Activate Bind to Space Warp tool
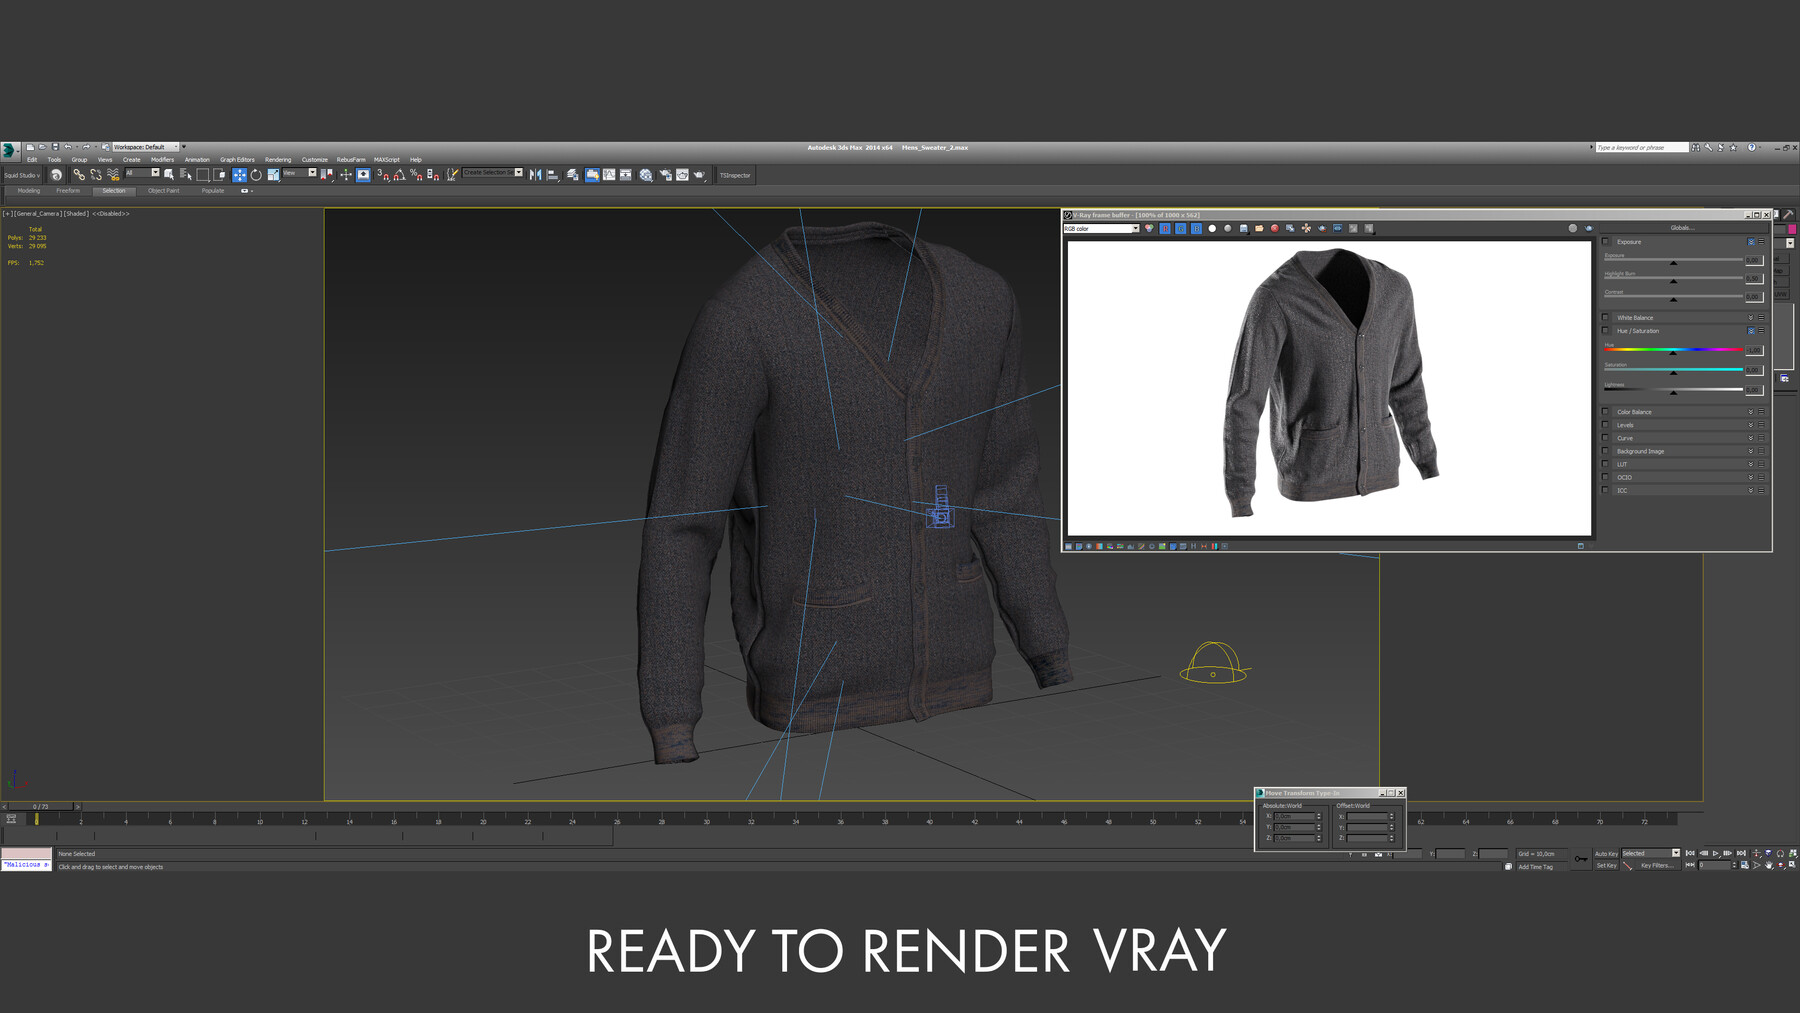This screenshot has width=1800, height=1013. pyautogui.click(x=113, y=175)
